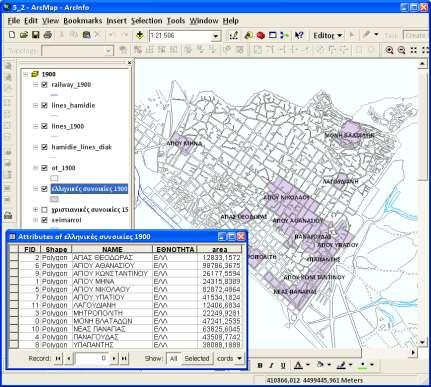
Task: Click the NAME column header
Action: 112,249
